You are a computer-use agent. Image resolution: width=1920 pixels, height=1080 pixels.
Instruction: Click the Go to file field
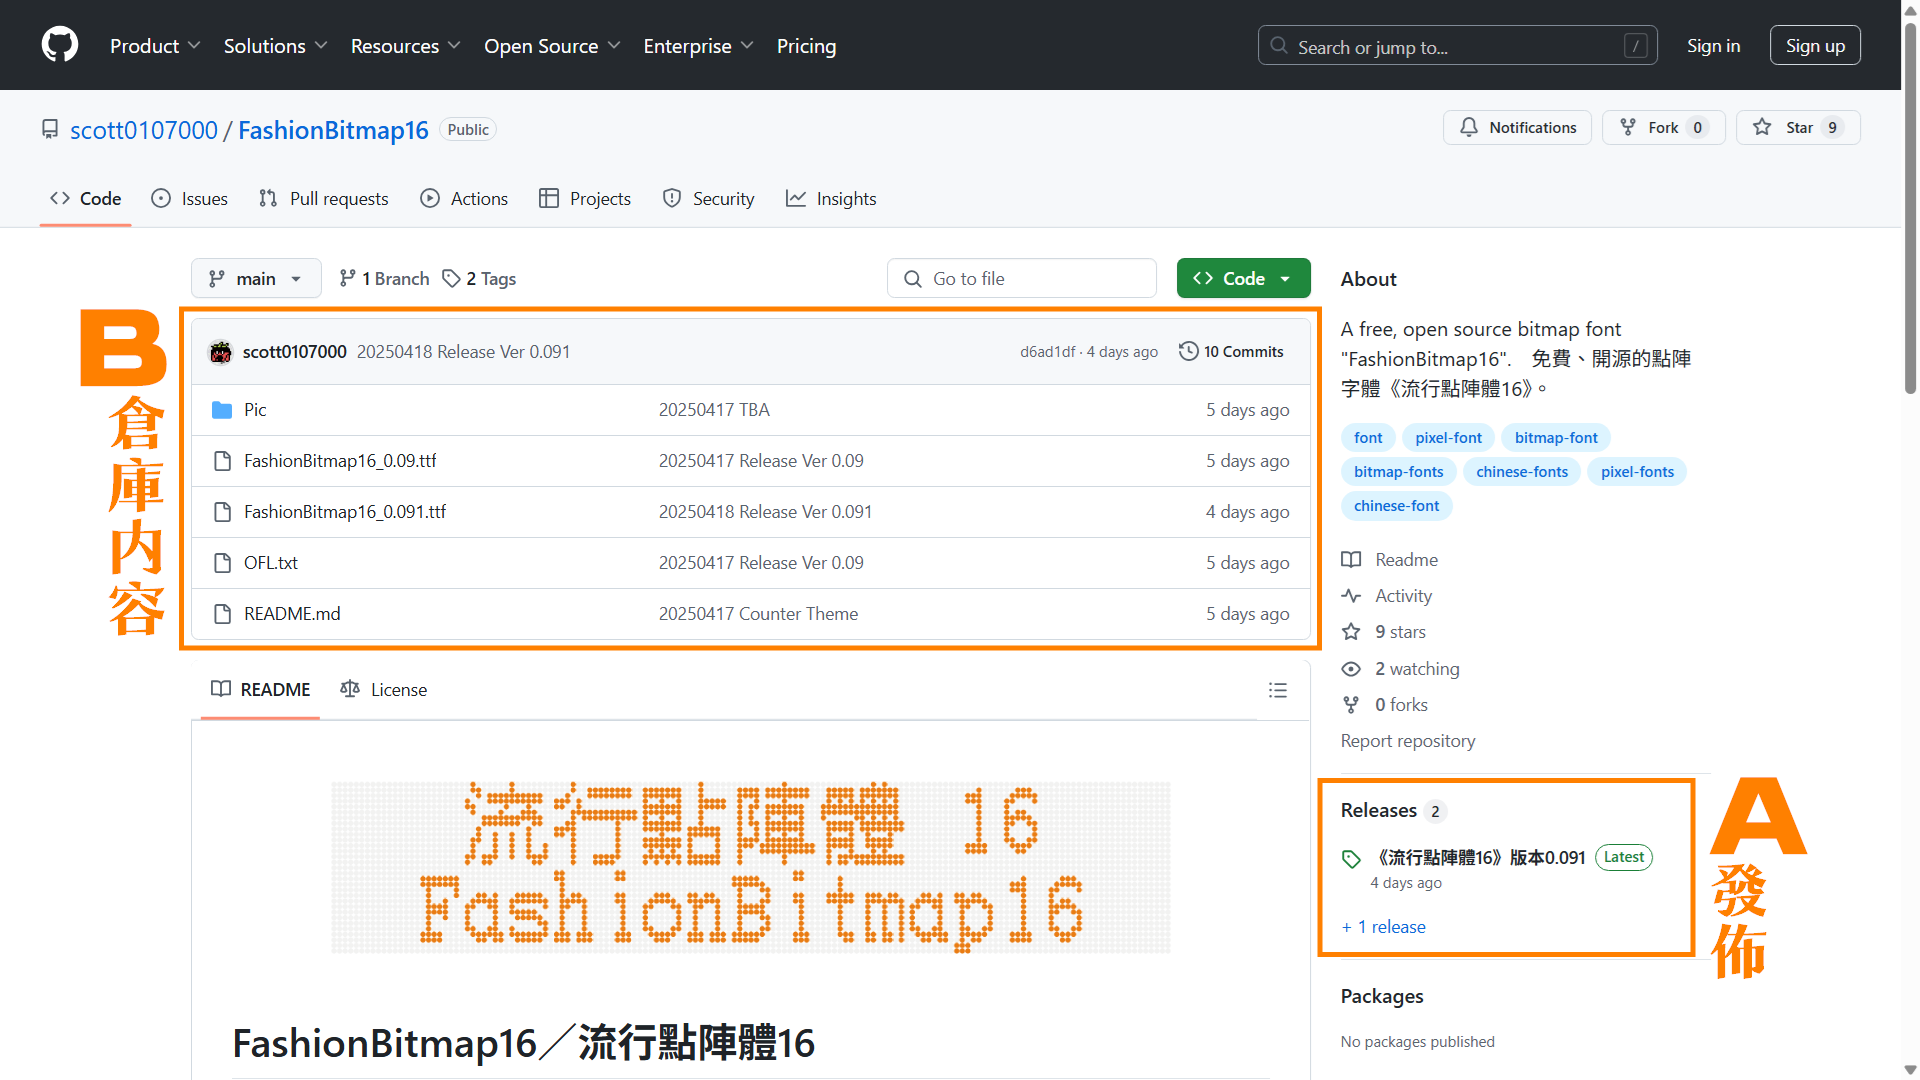(x=1022, y=278)
